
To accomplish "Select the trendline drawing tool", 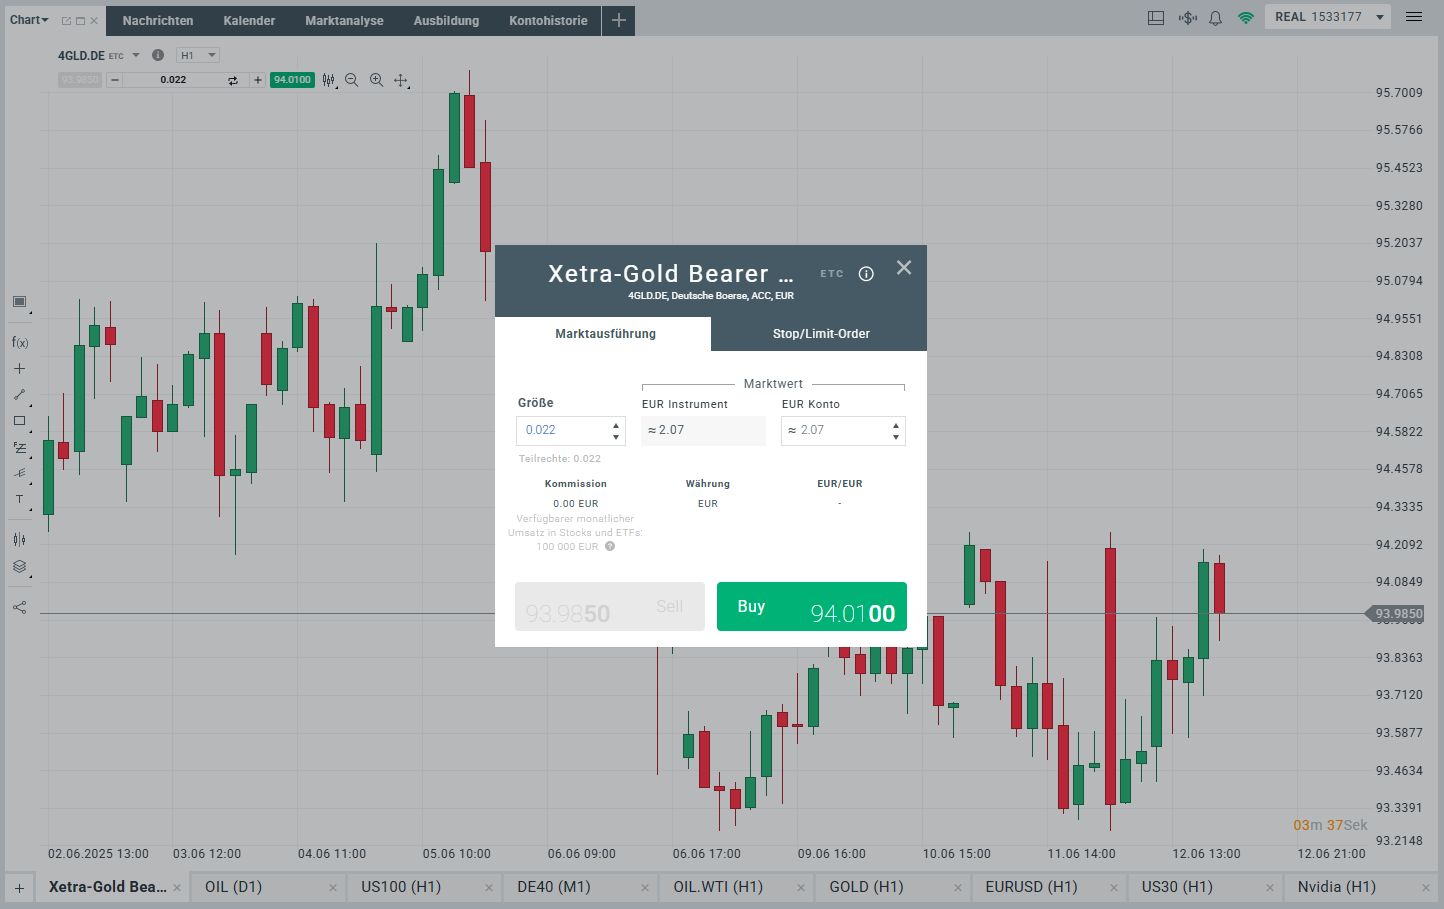I will tap(20, 394).
